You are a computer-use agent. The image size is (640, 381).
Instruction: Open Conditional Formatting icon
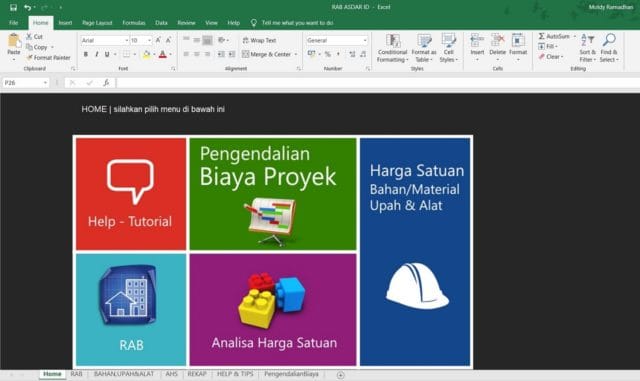393,41
